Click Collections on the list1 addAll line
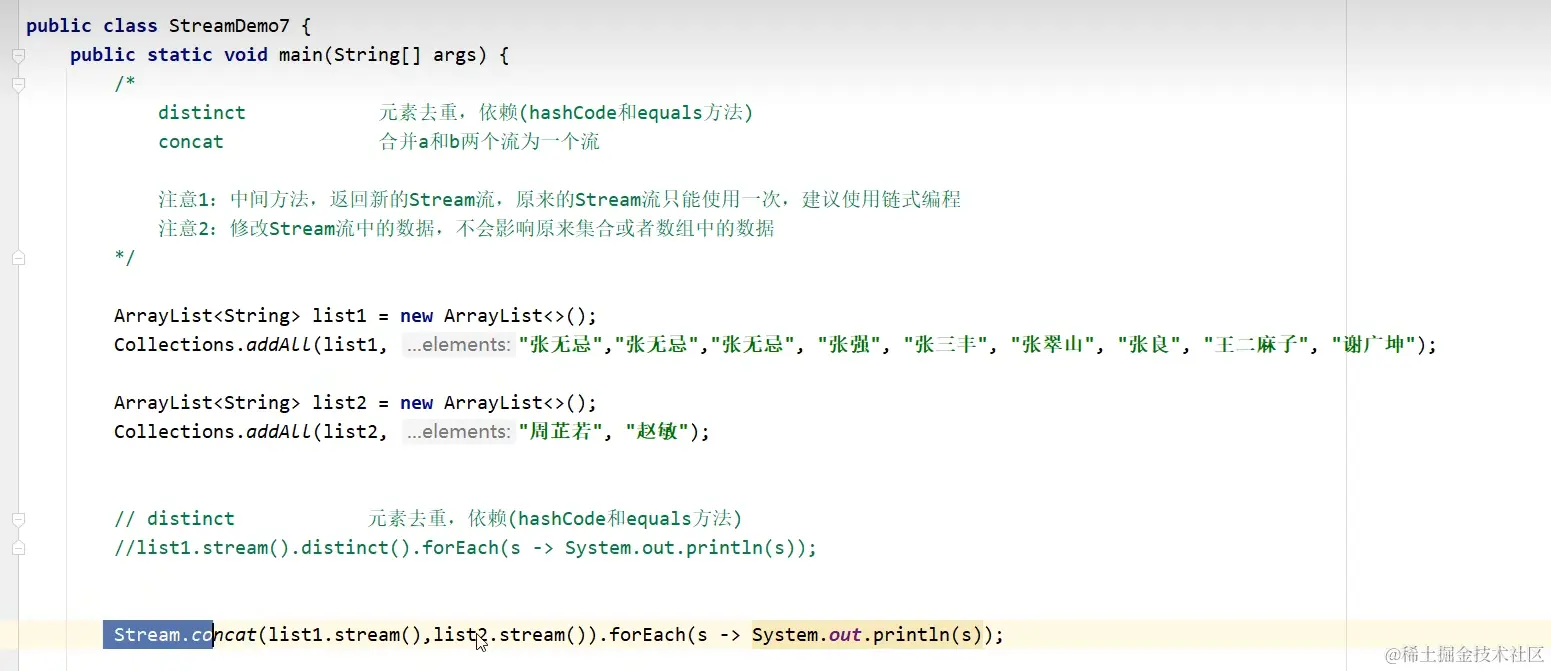The width and height of the screenshot is (1551, 671). [x=174, y=345]
